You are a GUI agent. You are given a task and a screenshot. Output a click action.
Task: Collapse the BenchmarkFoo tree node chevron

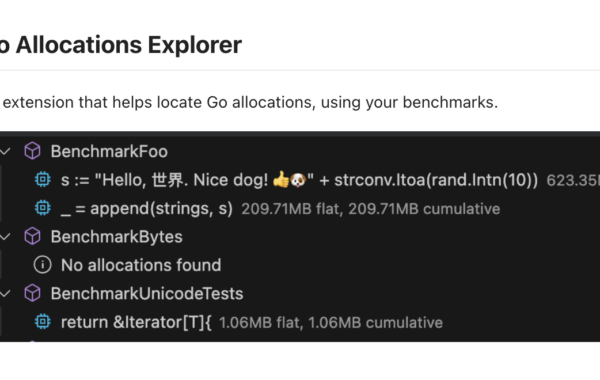coord(5,151)
